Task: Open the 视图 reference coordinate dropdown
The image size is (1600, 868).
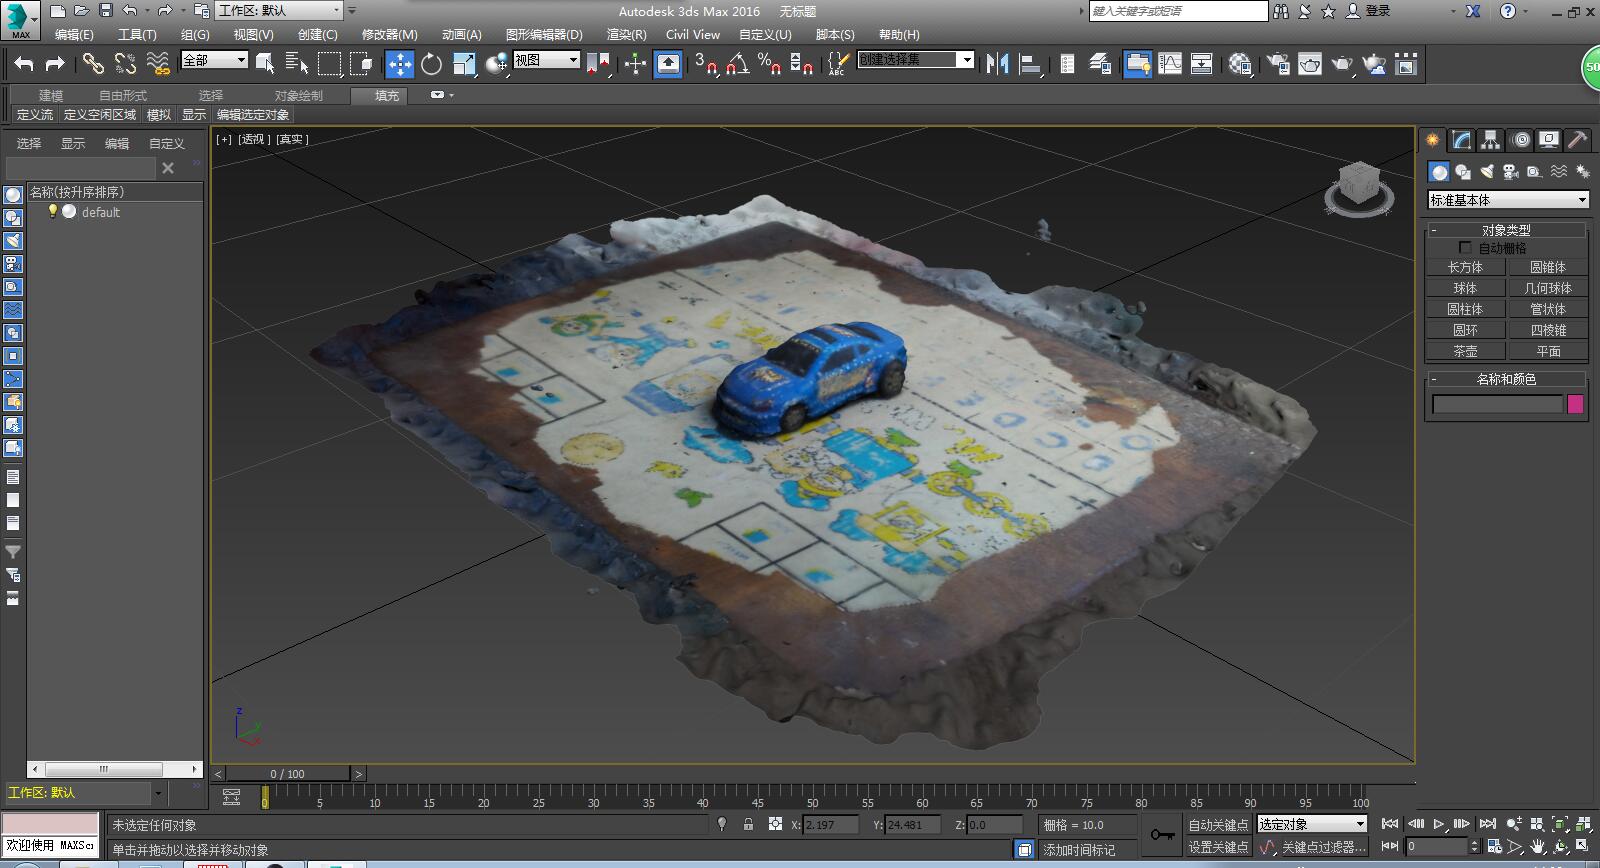Action: 546,60
